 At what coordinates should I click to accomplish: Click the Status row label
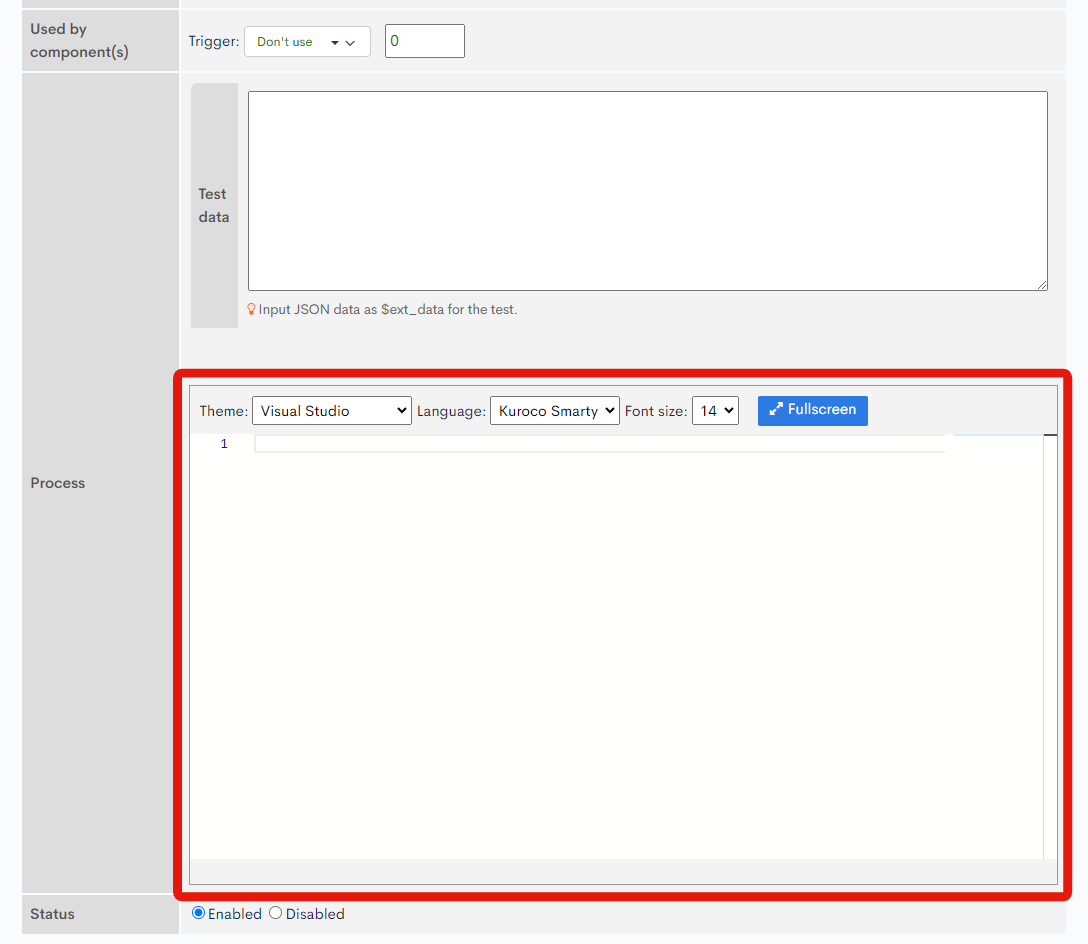click(52, 913)
